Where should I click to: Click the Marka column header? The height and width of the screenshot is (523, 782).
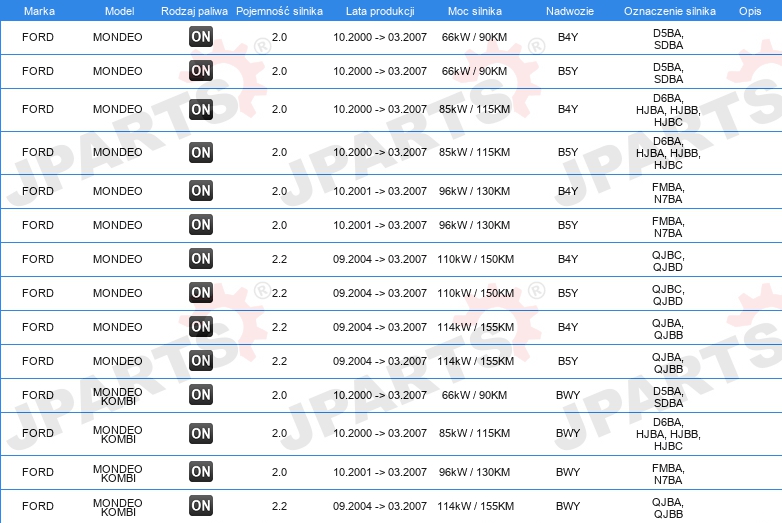39,11
